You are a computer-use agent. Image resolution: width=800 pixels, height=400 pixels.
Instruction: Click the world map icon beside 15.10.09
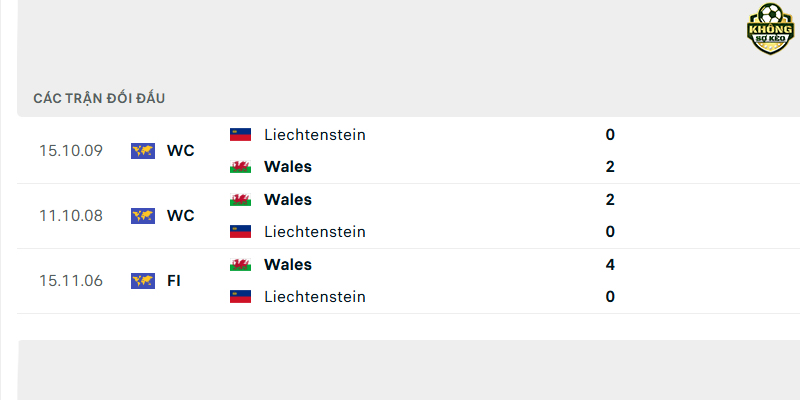143,151
